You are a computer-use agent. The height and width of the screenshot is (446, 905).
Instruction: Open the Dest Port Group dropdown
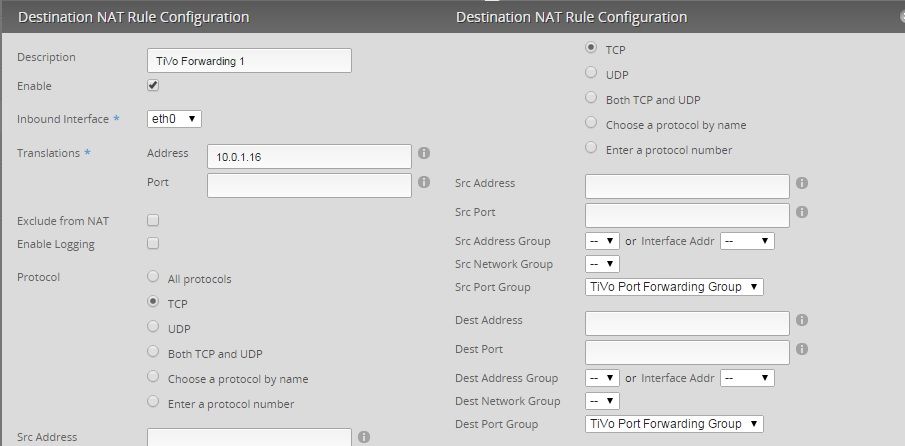[x=674, y=424]
